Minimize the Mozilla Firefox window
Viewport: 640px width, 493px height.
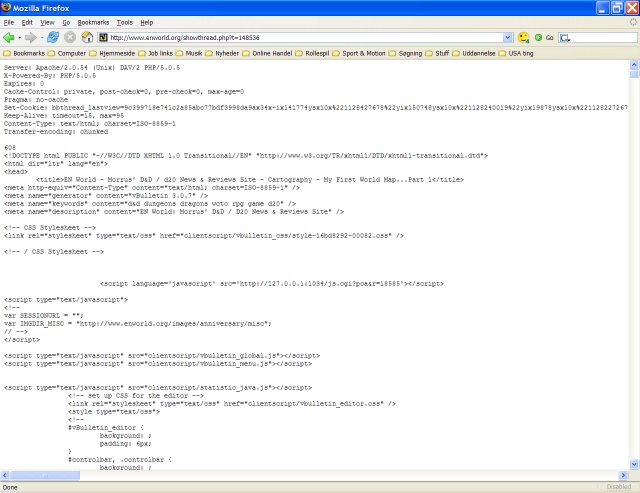[602, 8]
